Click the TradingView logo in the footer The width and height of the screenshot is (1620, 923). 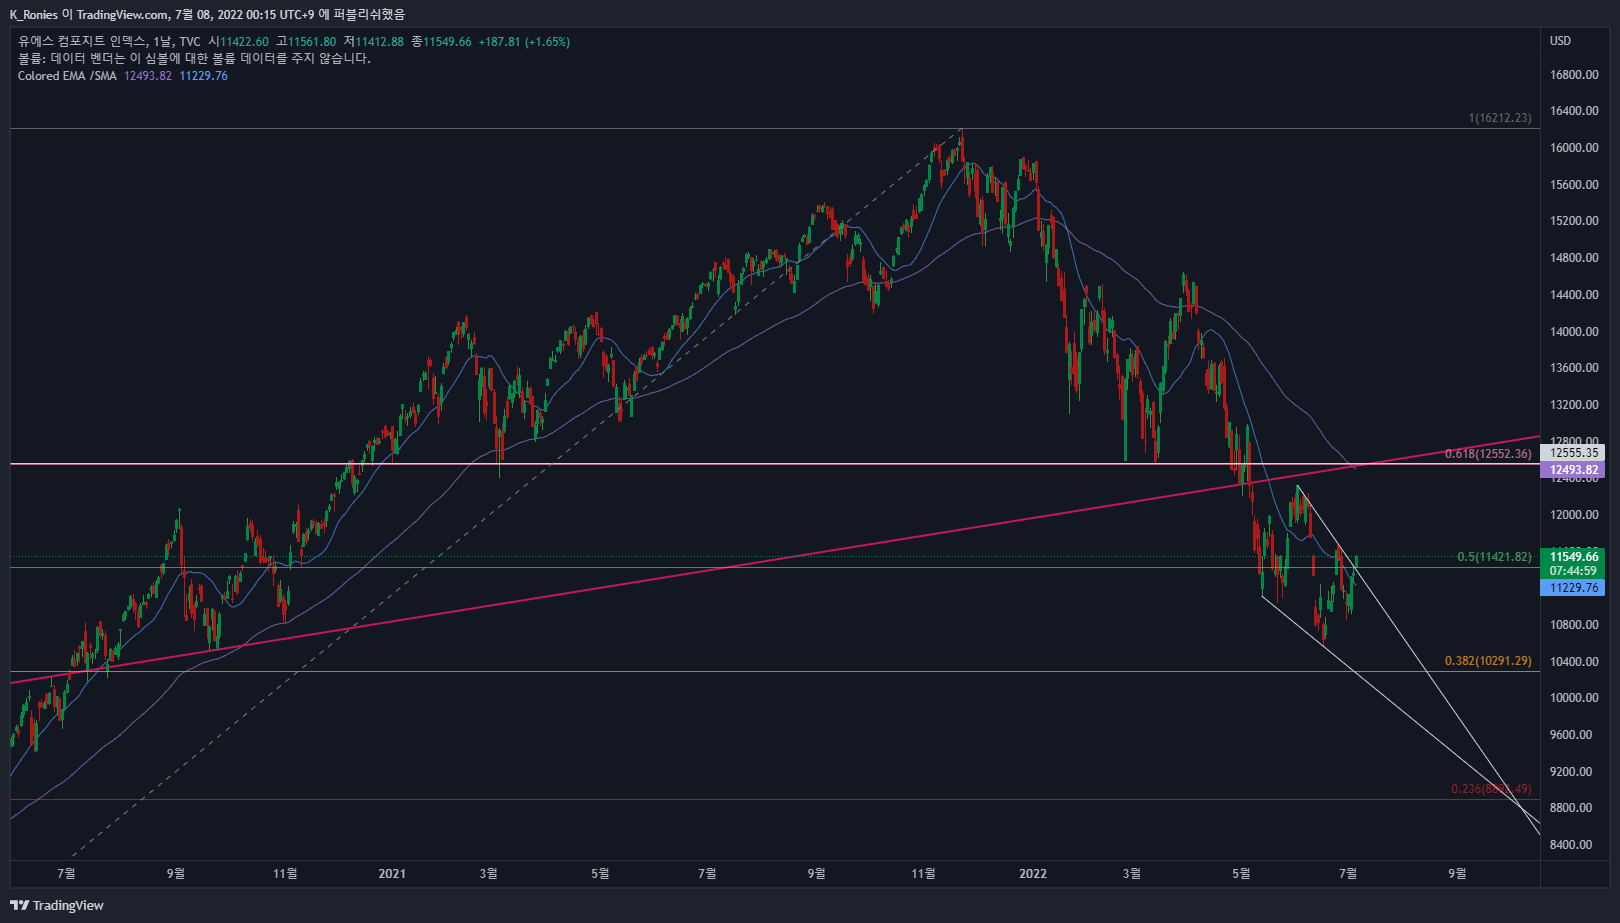[57, 905]
